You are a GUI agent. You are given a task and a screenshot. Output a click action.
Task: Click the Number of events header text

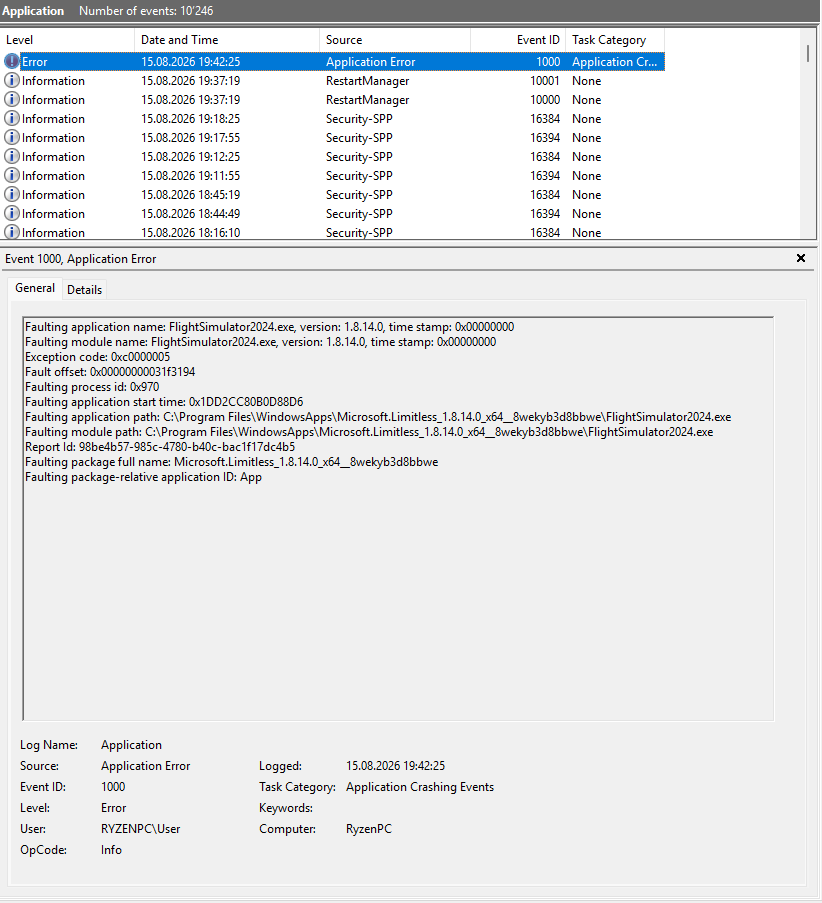(x=146, y=11)
